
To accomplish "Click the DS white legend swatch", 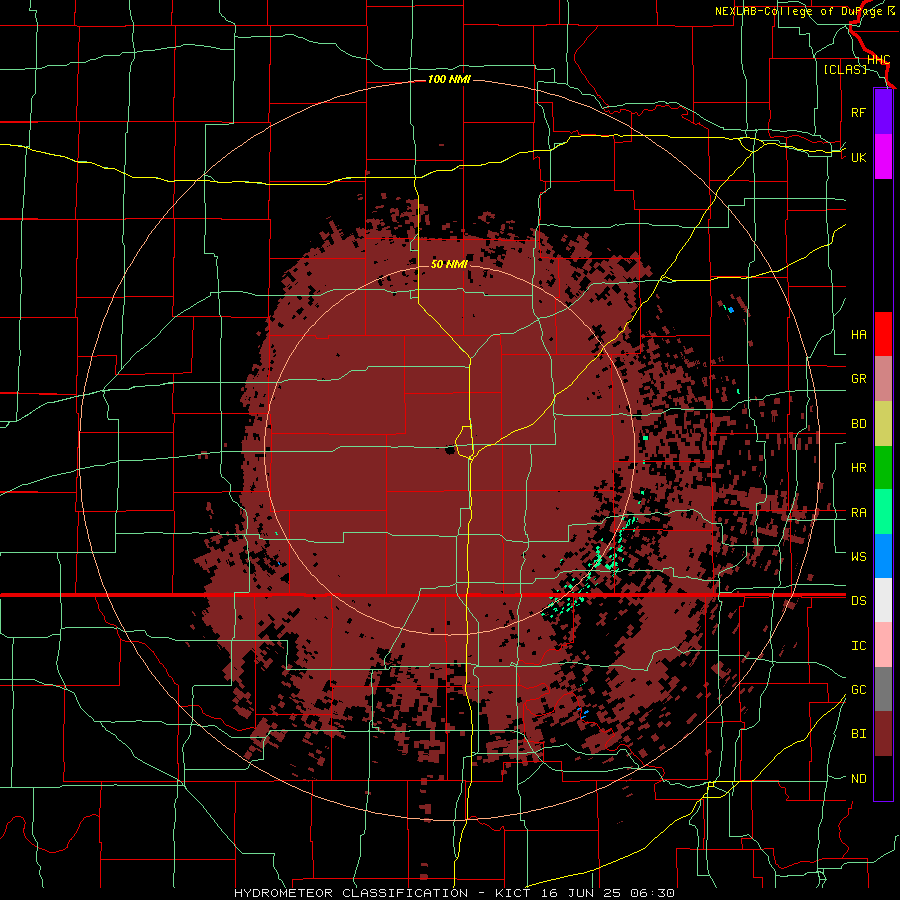I will pyautogui.click(x=883, y=600).
